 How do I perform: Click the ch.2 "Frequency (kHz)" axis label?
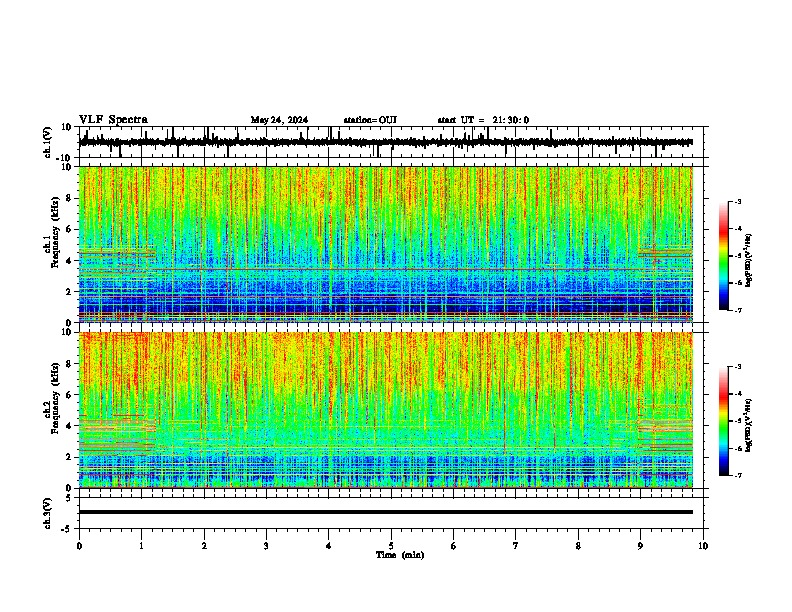55,398
